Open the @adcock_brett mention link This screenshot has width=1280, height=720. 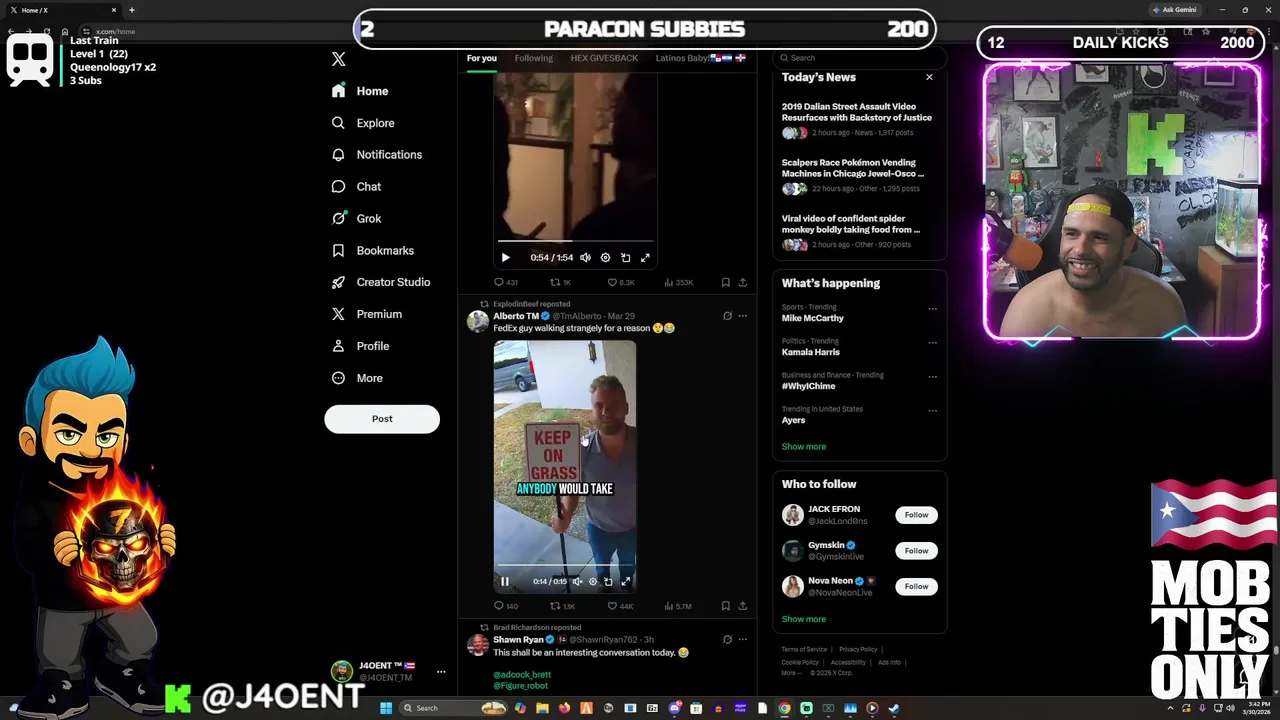point(522,675)
